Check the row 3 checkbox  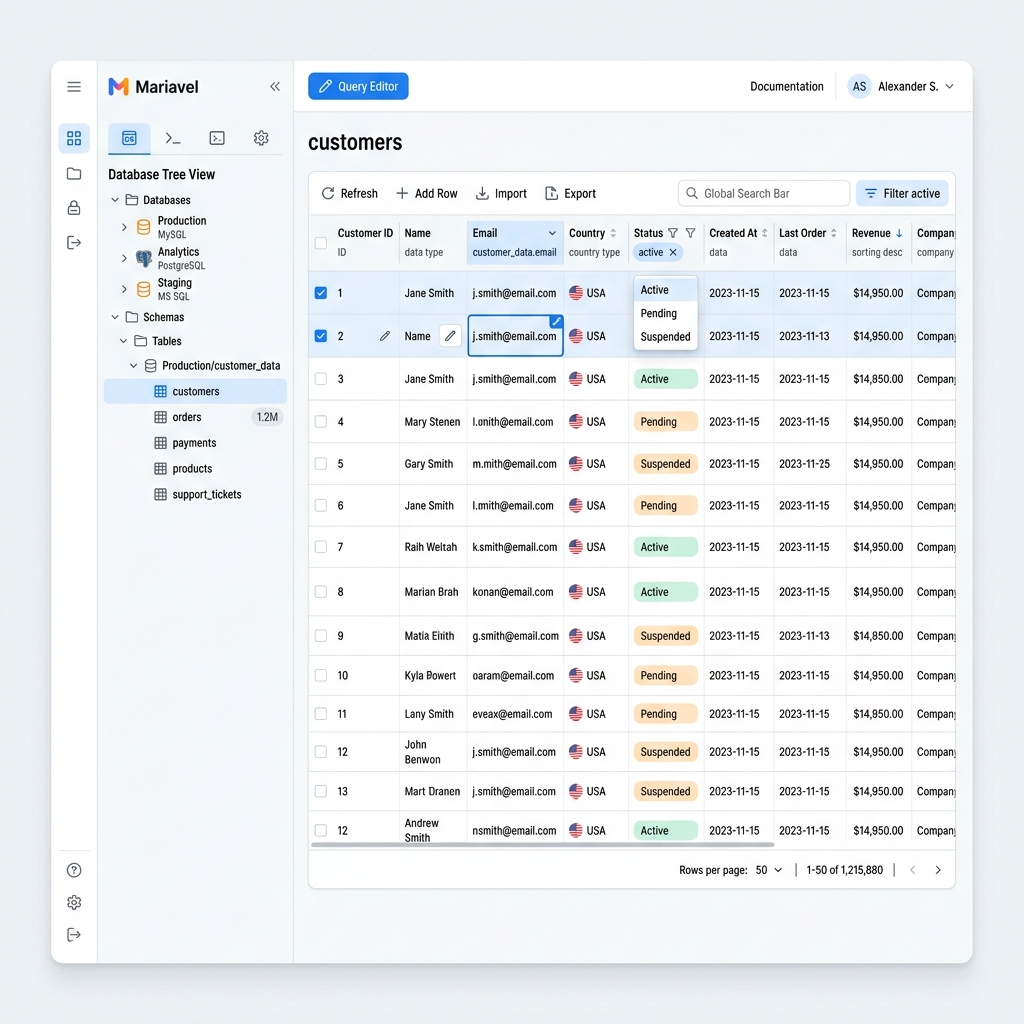point(320,379)
